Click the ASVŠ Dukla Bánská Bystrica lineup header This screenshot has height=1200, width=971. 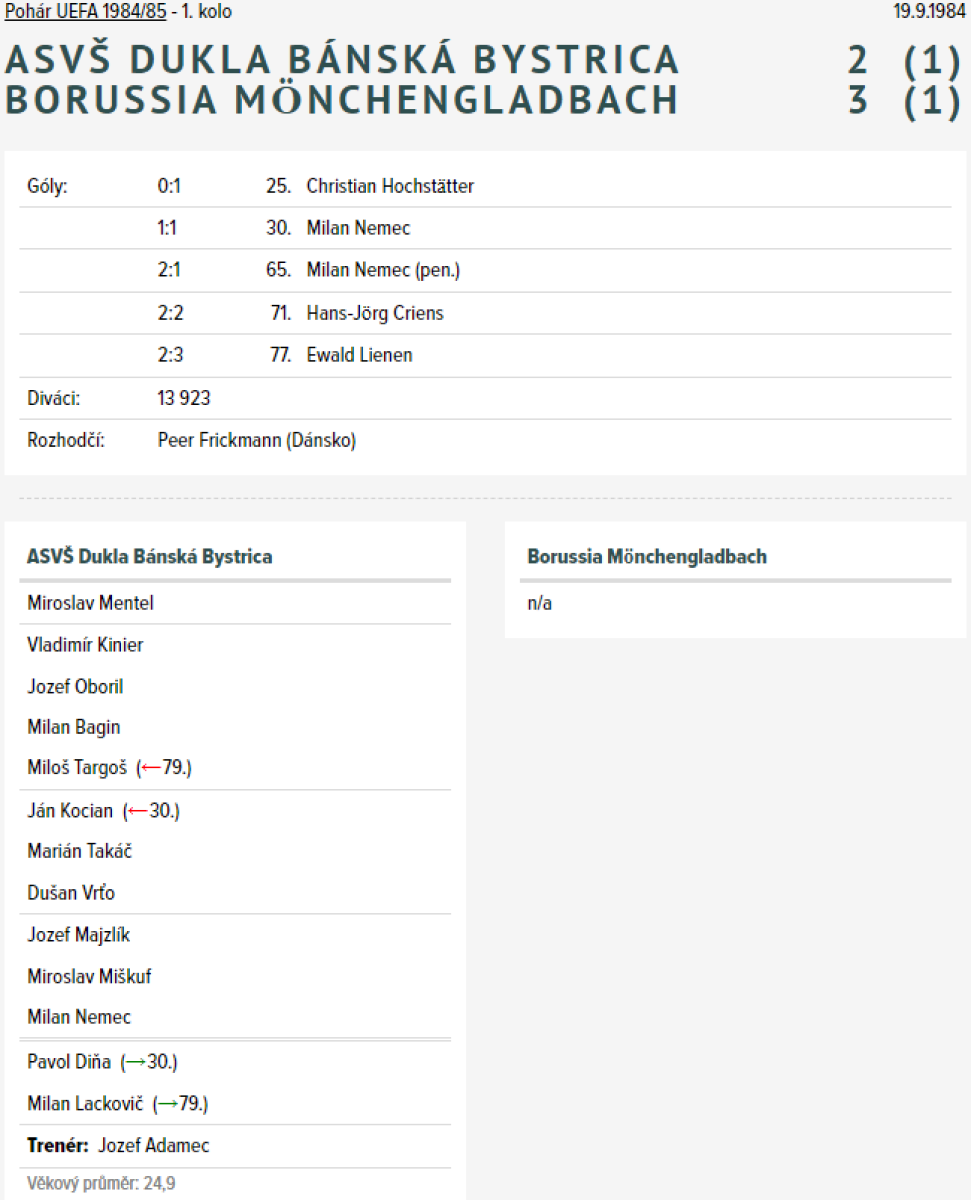(150, 557)
